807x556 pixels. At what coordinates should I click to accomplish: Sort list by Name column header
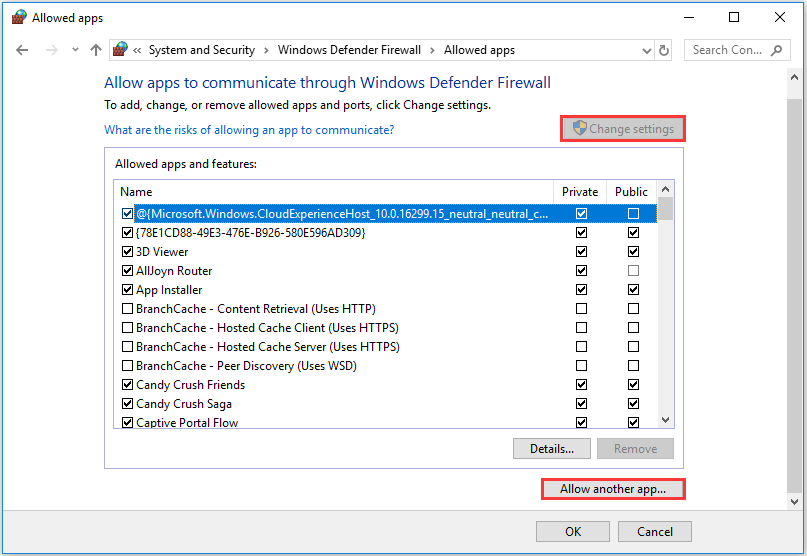click(334, 192)
